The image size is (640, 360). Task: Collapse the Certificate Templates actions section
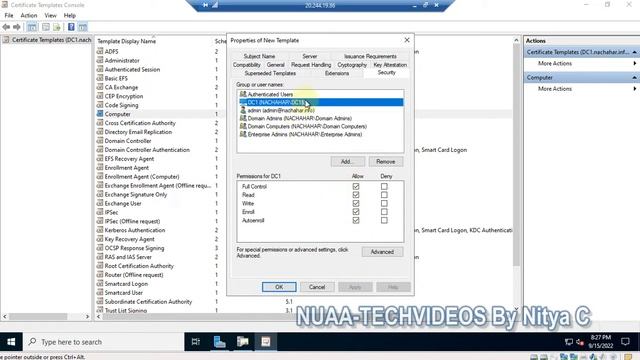[634, 52]
